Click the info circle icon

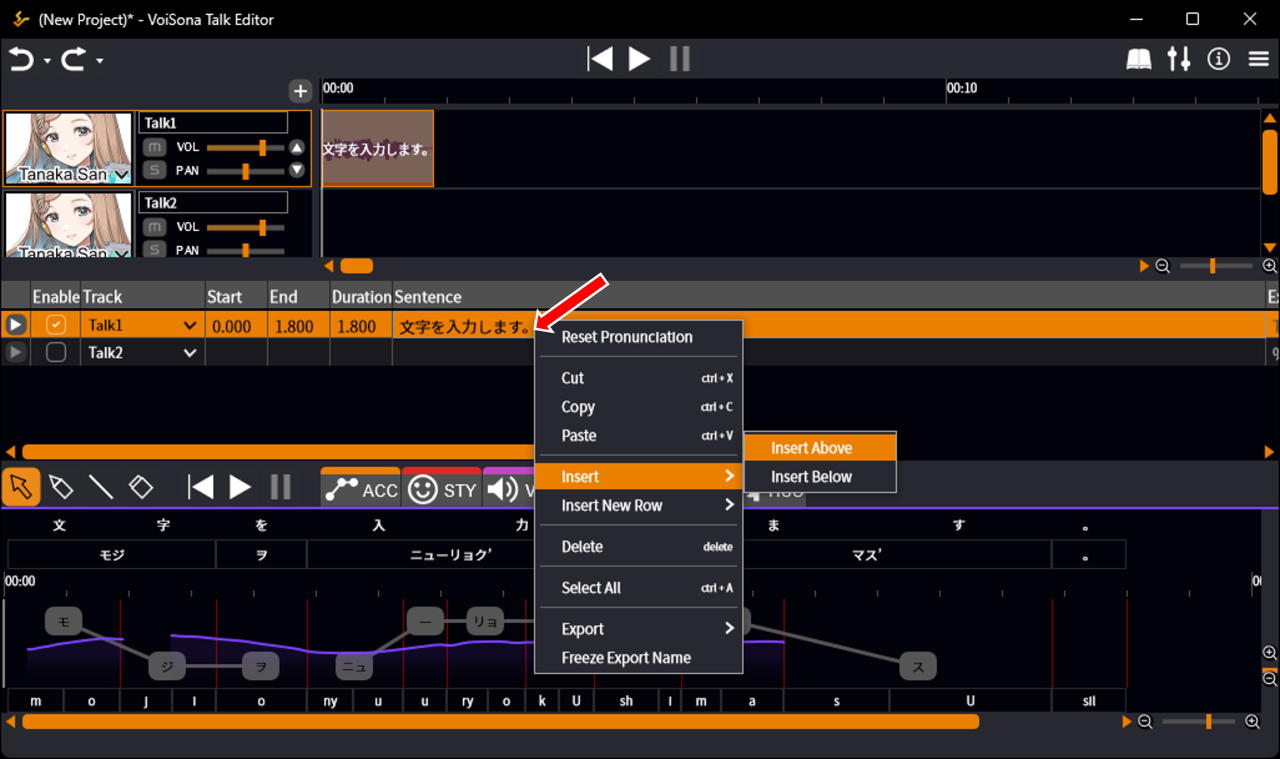(1218, 60)
